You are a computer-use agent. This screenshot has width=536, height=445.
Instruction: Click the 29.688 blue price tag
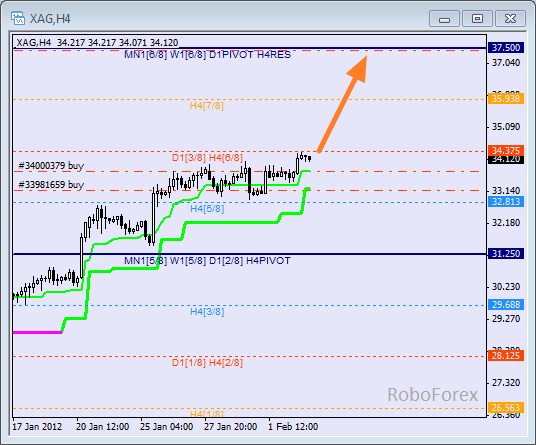point(506,305)
